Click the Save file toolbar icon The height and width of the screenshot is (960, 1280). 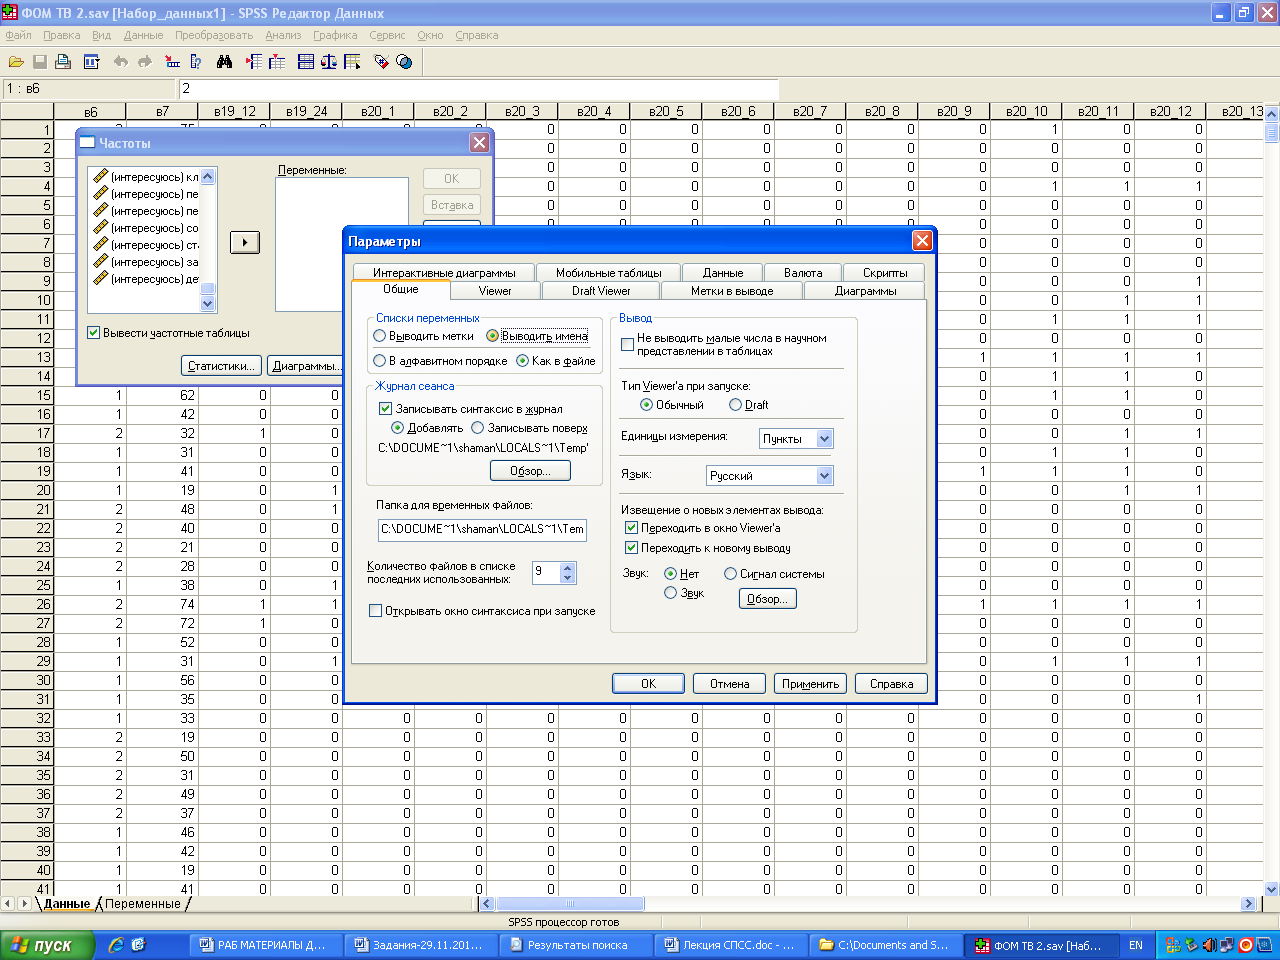click(40, 62)
